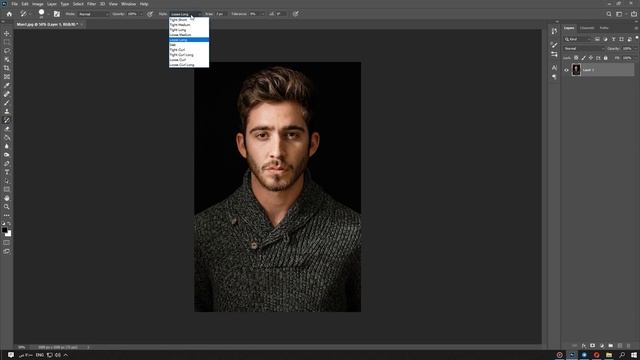Image resolution: width=640 pixels, height=360 pixels.
Task: Open the painting Mode dropdown in options bar
Action: [94, 14]
